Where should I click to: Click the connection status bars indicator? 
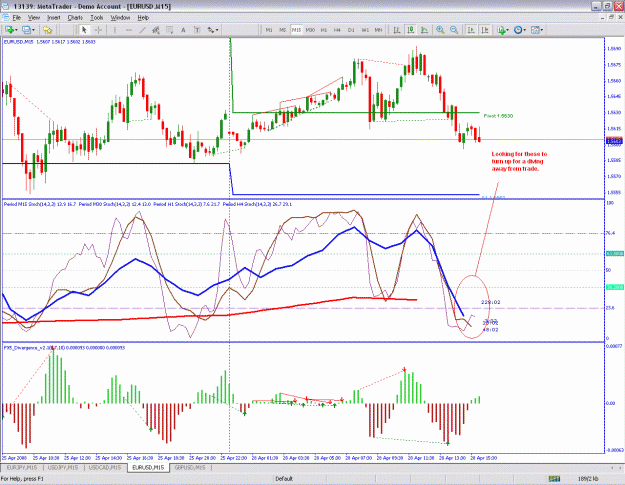554,479
